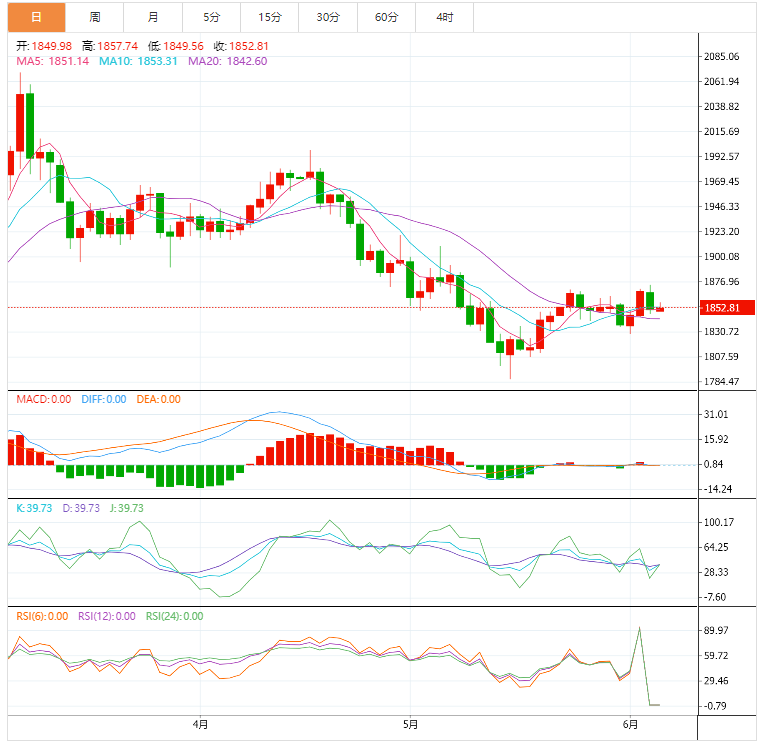Image resolution: width=767 pixels, height=752 pixels.
Task: Click the 28.33 KDJ axis value
Action: (x=716, y=572)
